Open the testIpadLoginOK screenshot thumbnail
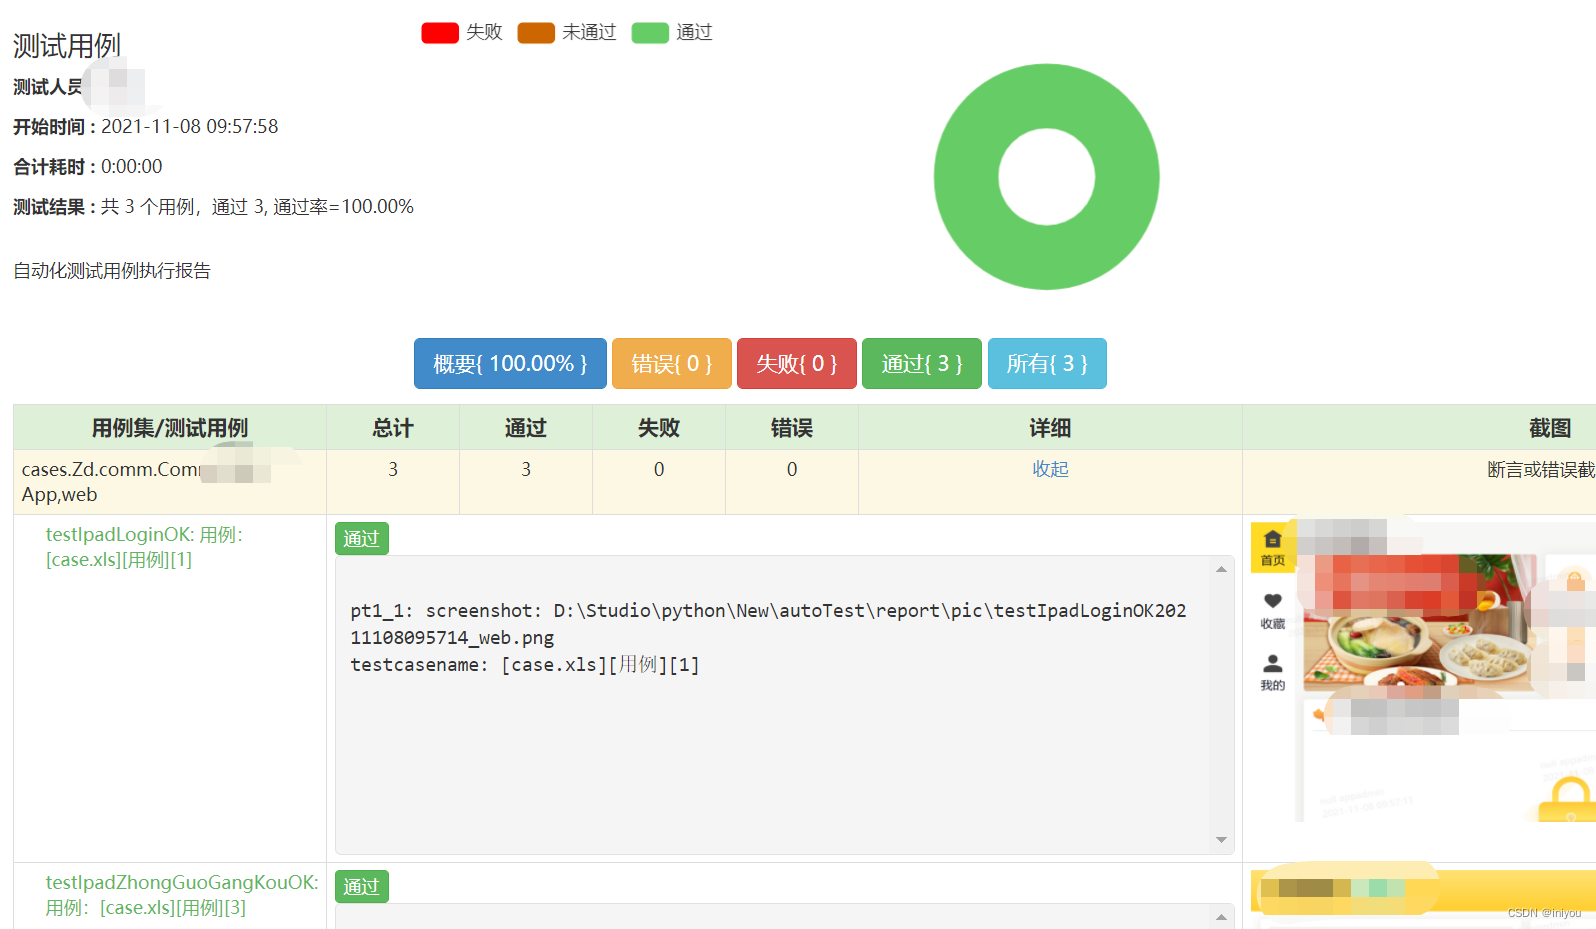1596x929 pixels. [1423, 671]
